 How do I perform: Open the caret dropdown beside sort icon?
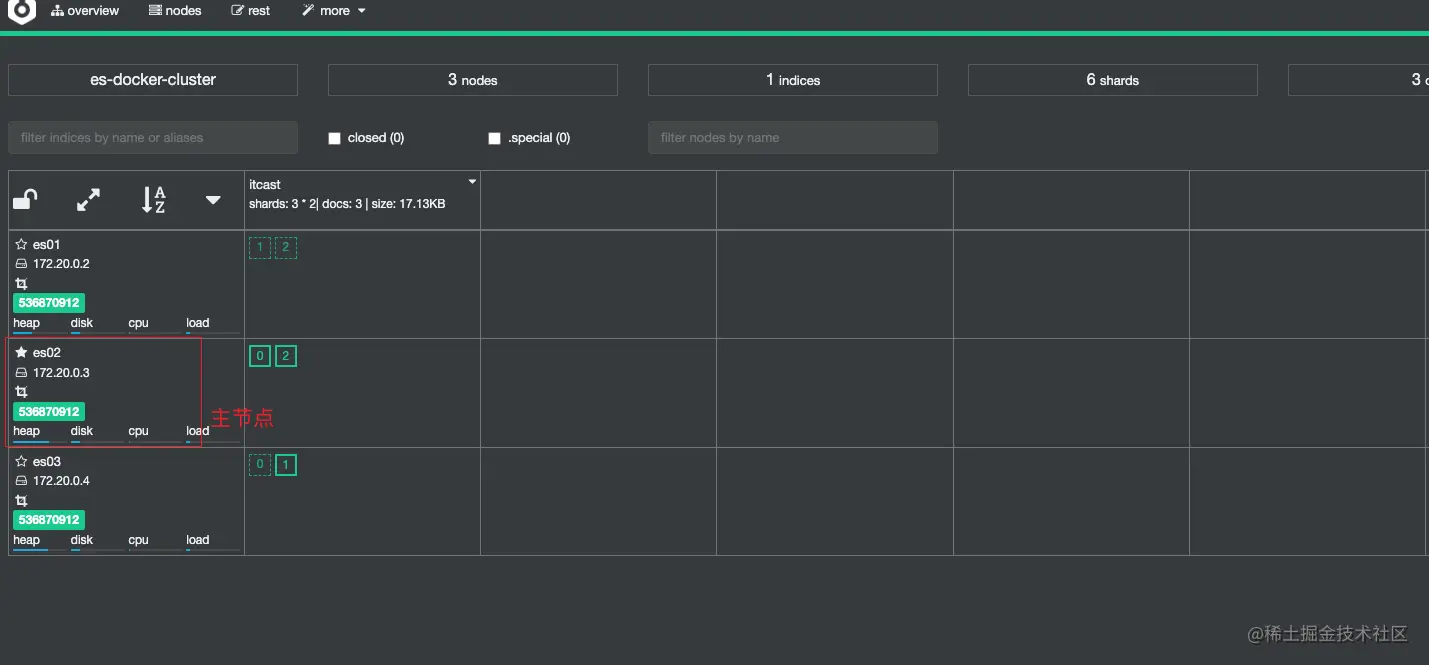click(x=213, y=200)
